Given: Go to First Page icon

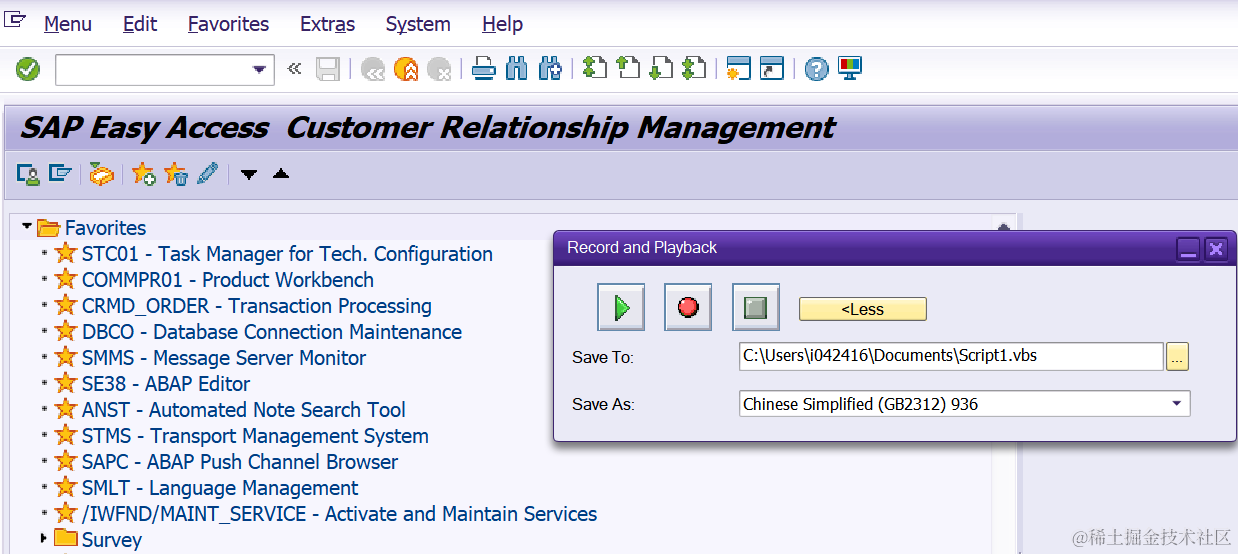Looking at the screenshot, I should click(x=595, y=69).
